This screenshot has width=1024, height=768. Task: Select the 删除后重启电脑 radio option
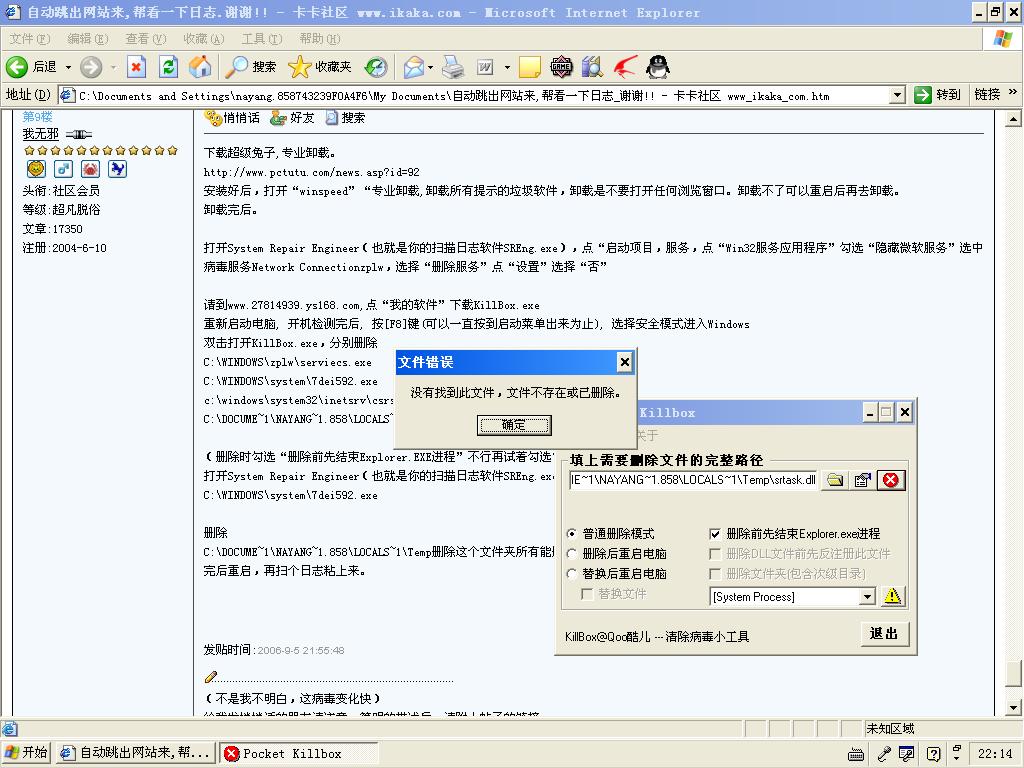point(572,554)
